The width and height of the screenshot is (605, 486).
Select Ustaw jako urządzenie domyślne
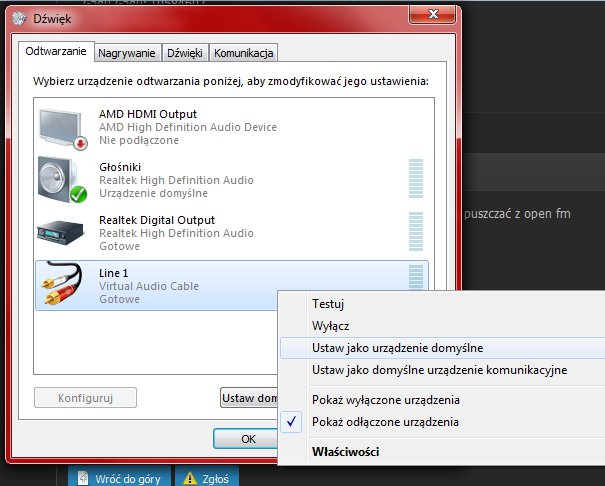[x=442, y=348]
